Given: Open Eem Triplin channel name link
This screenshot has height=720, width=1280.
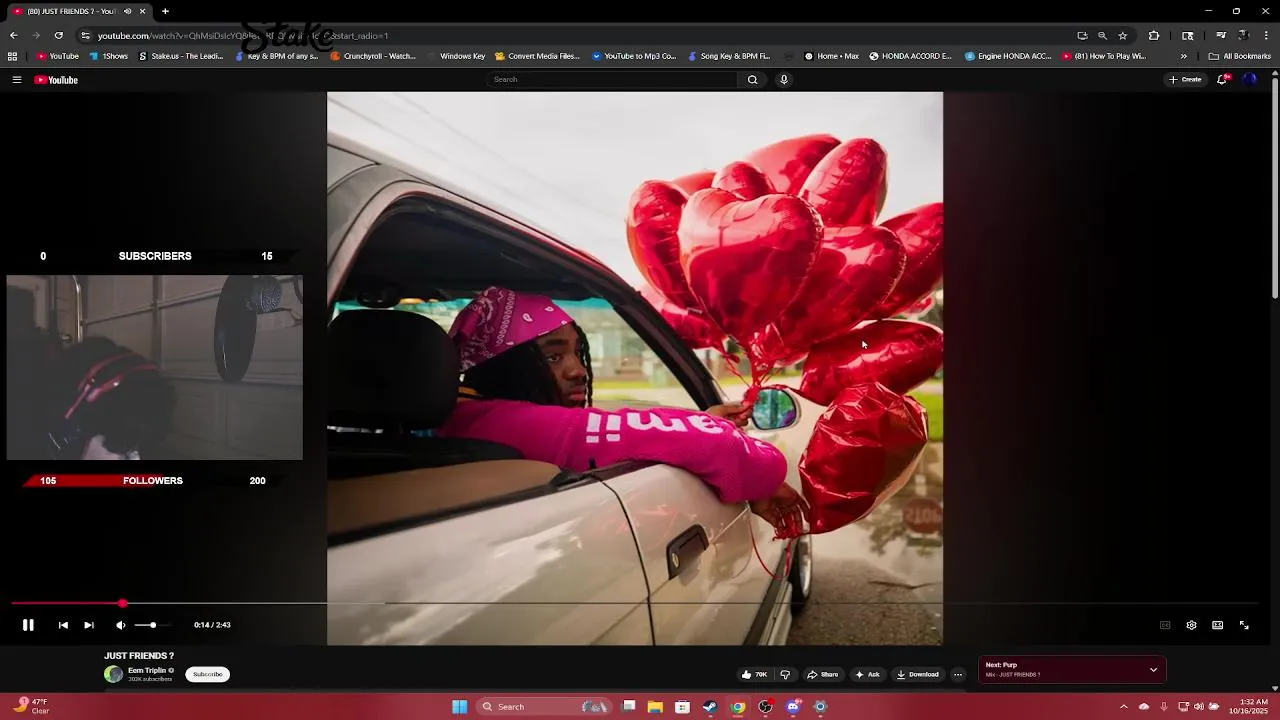Looking at the screenshot, I should coord(147,670).
